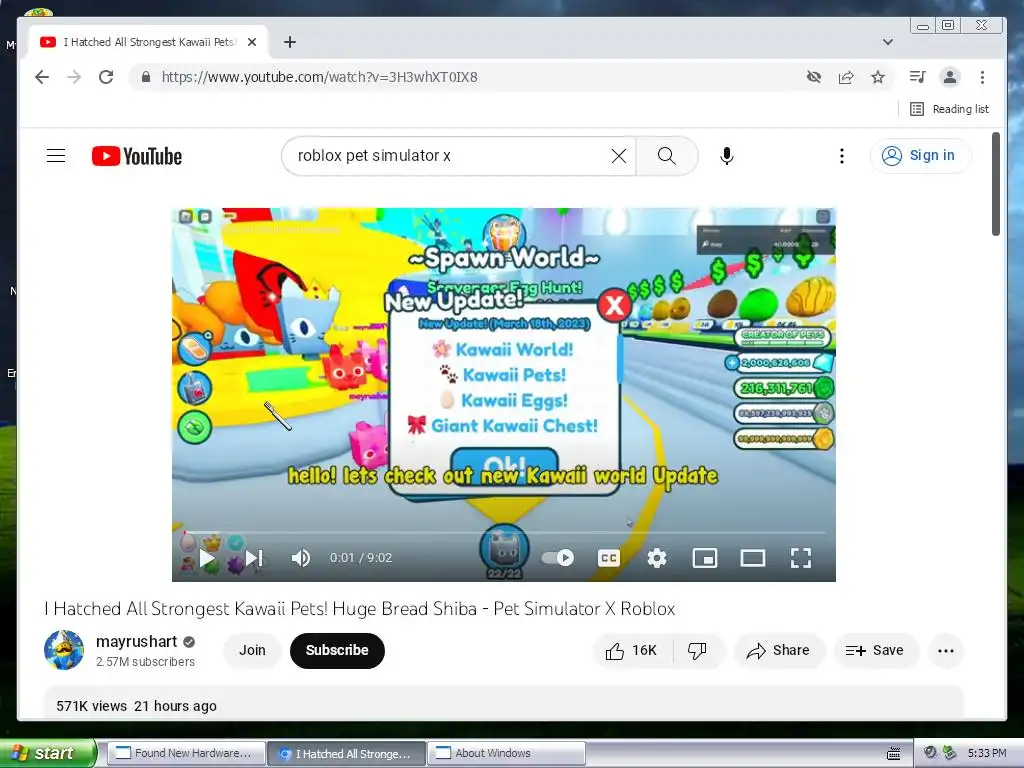Open YouTube settings three-dot menu
This screenshot has height=768, width=1024.
click(x=842, y=155)
